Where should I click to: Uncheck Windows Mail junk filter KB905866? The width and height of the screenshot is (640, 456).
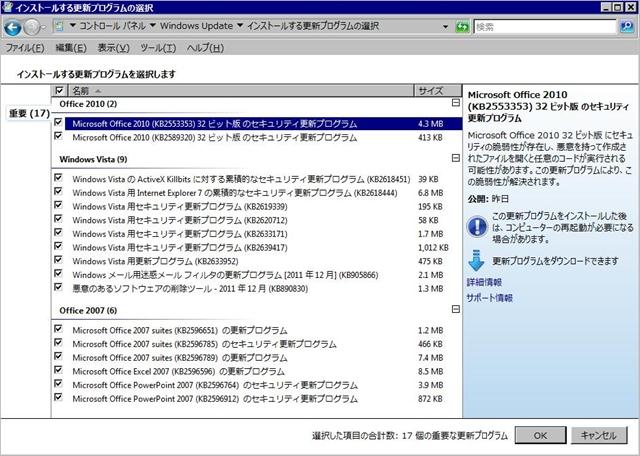pyautogui.click(x=58, y=273)
